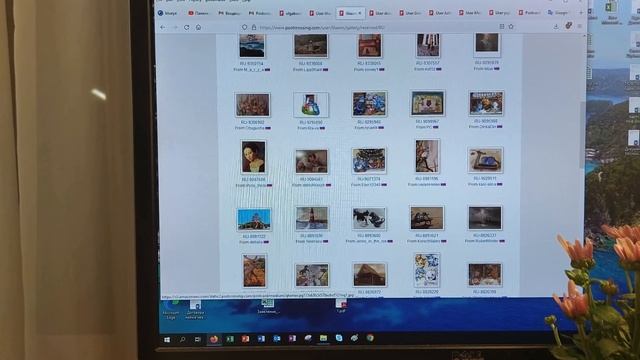Launch OneNote from the taskbar
The image size is (640, 360).
[x=292, y=338]
